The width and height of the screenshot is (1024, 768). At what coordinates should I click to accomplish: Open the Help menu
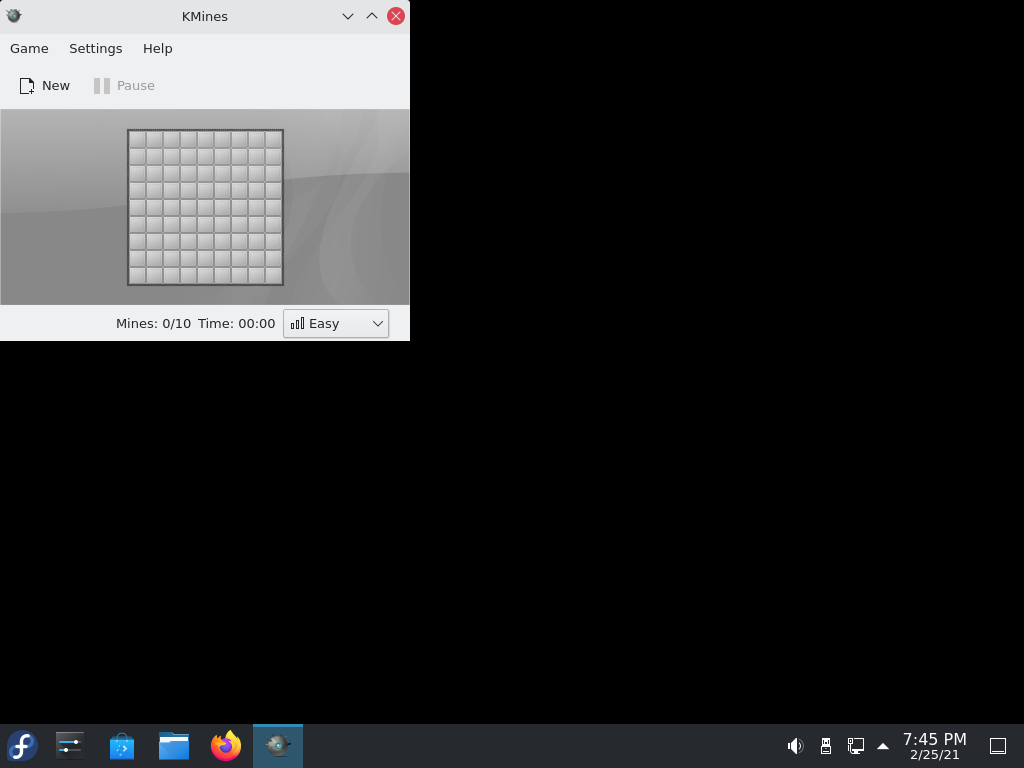pyautogui.click(x=158, y=49)
